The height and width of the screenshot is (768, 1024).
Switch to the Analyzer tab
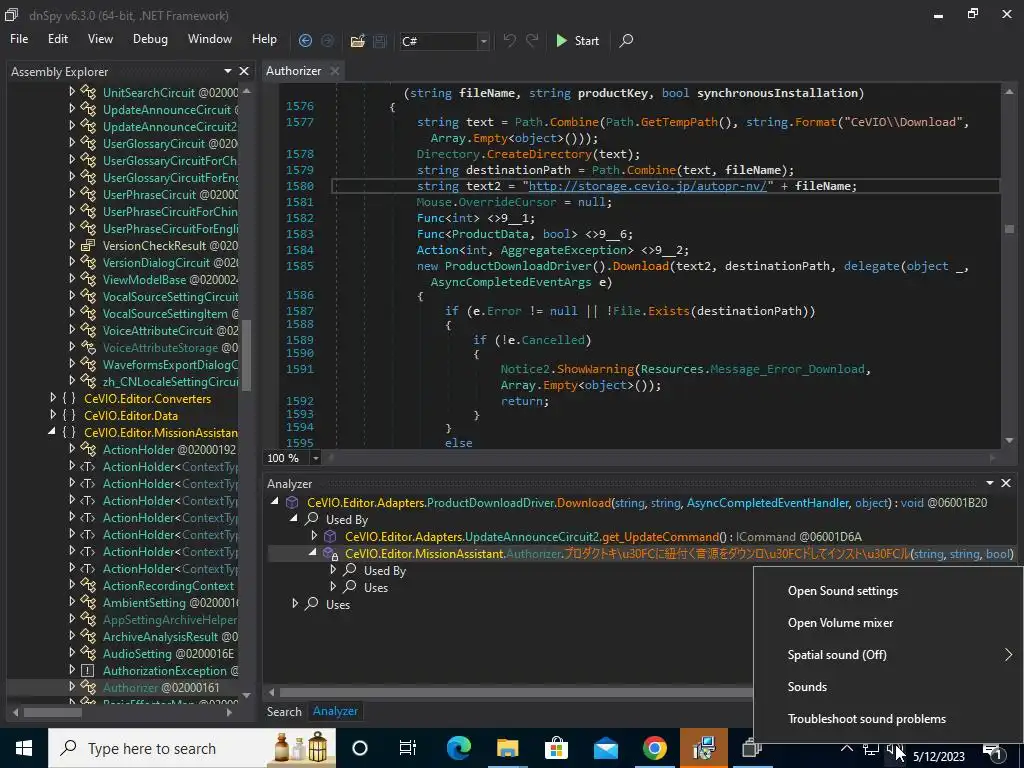click(335, 711)
